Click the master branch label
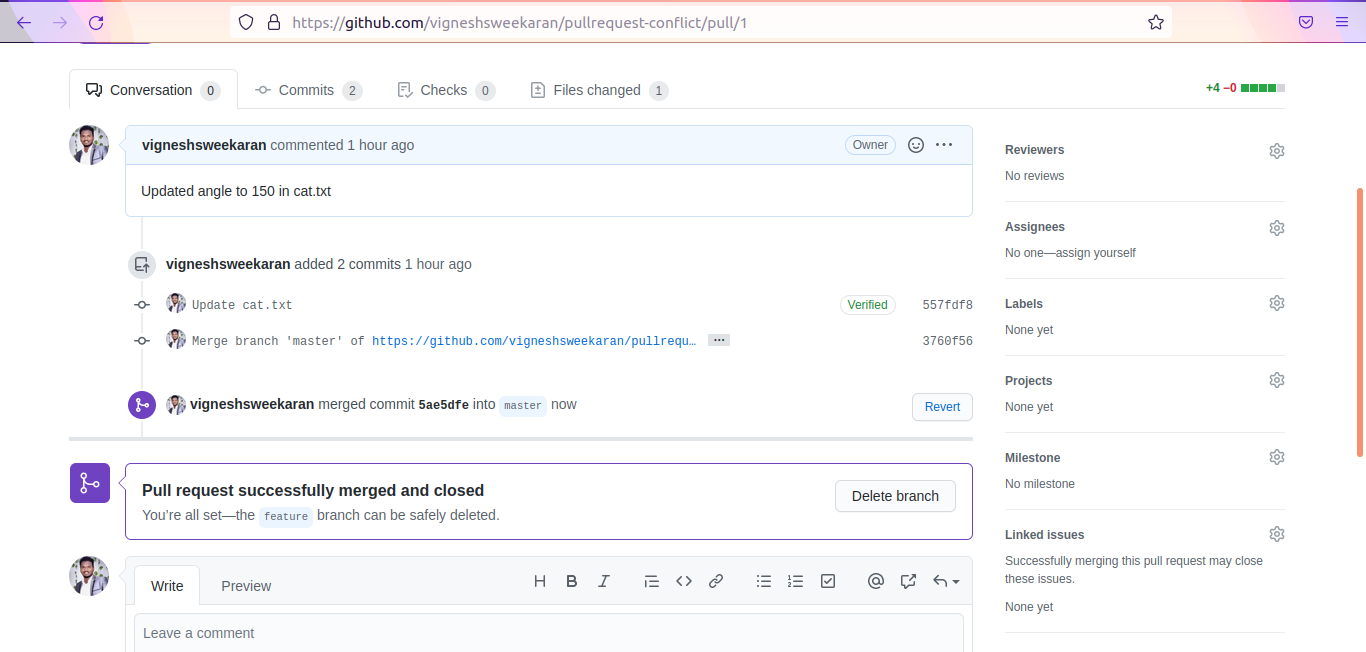 (x=523, y=406)
